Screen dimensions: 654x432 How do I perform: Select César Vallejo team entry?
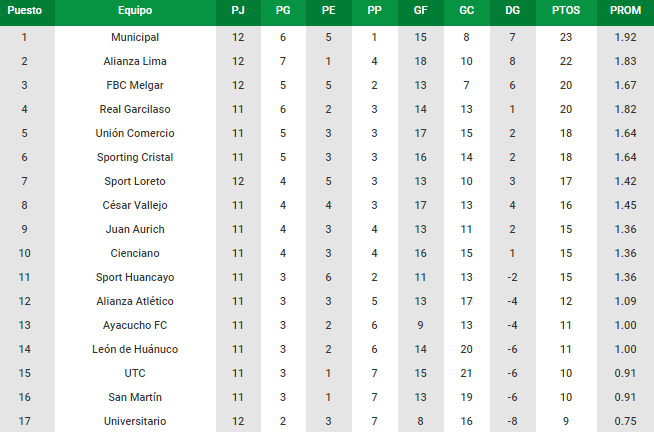tap(135, 205)
